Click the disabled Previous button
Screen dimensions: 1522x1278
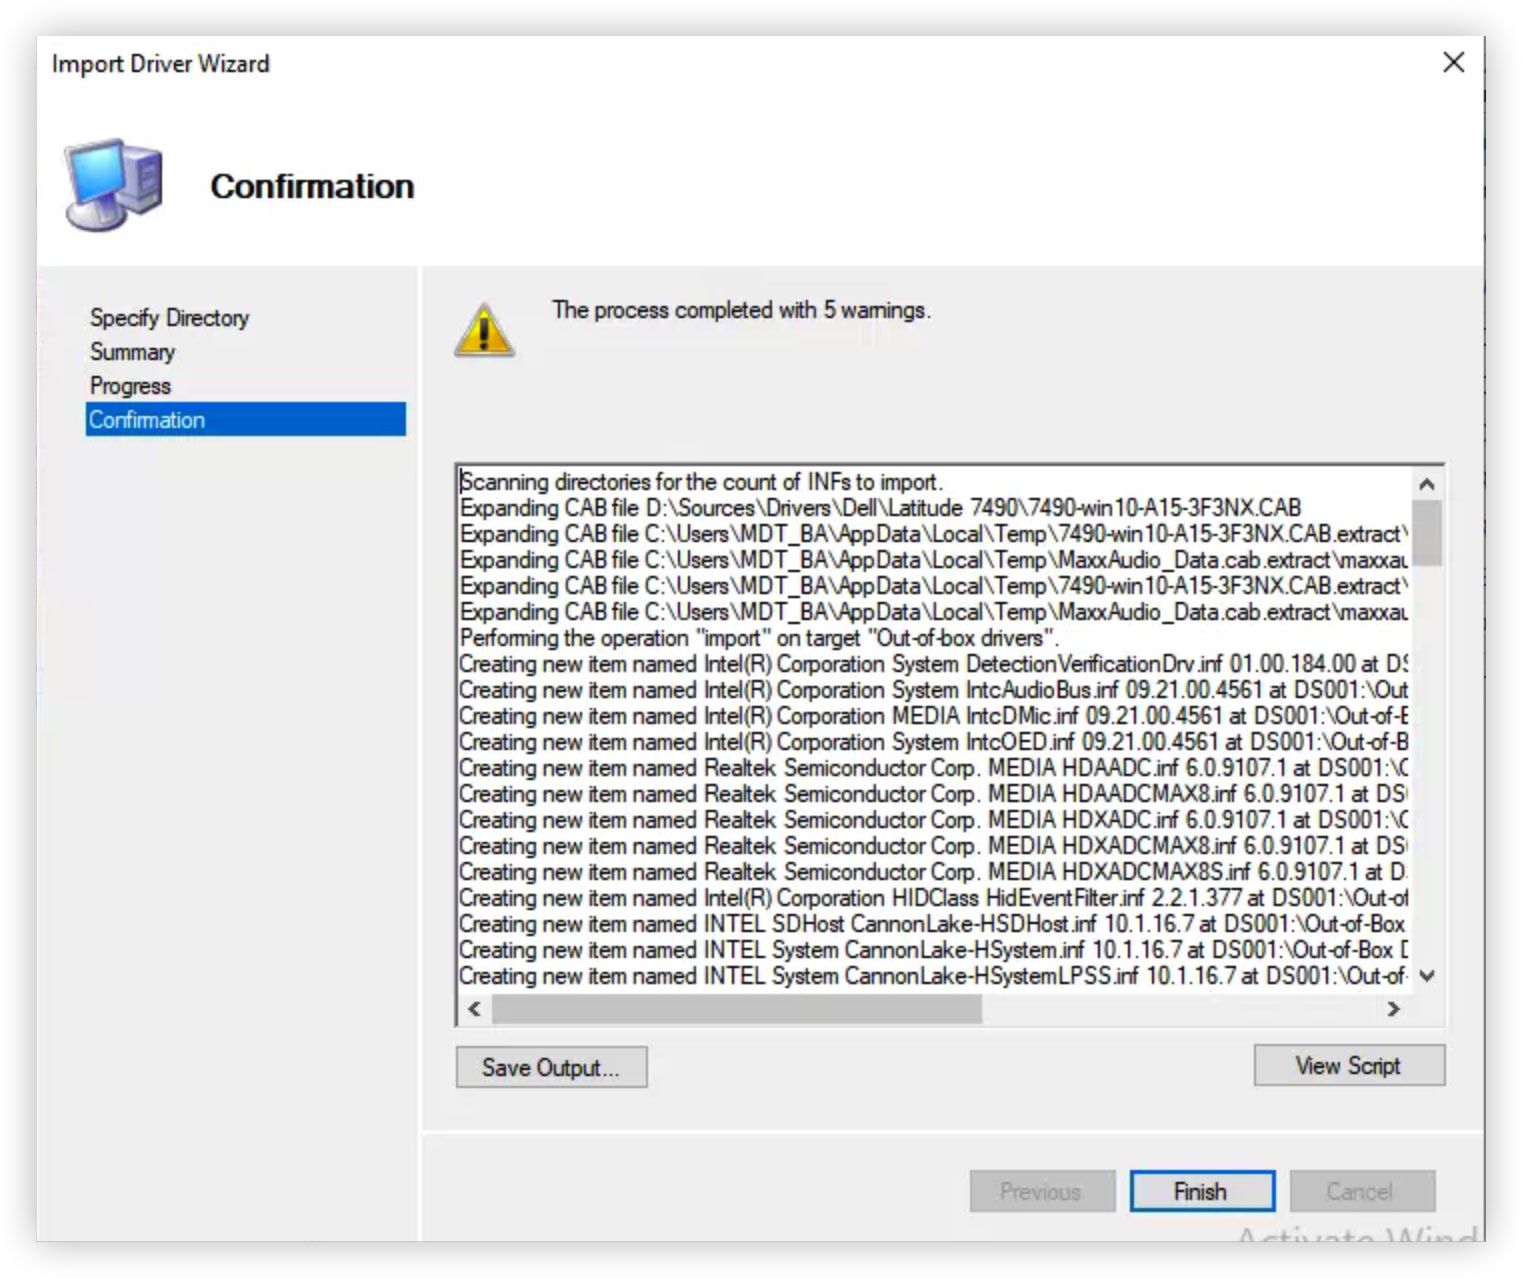[x=1042, y=1191]
